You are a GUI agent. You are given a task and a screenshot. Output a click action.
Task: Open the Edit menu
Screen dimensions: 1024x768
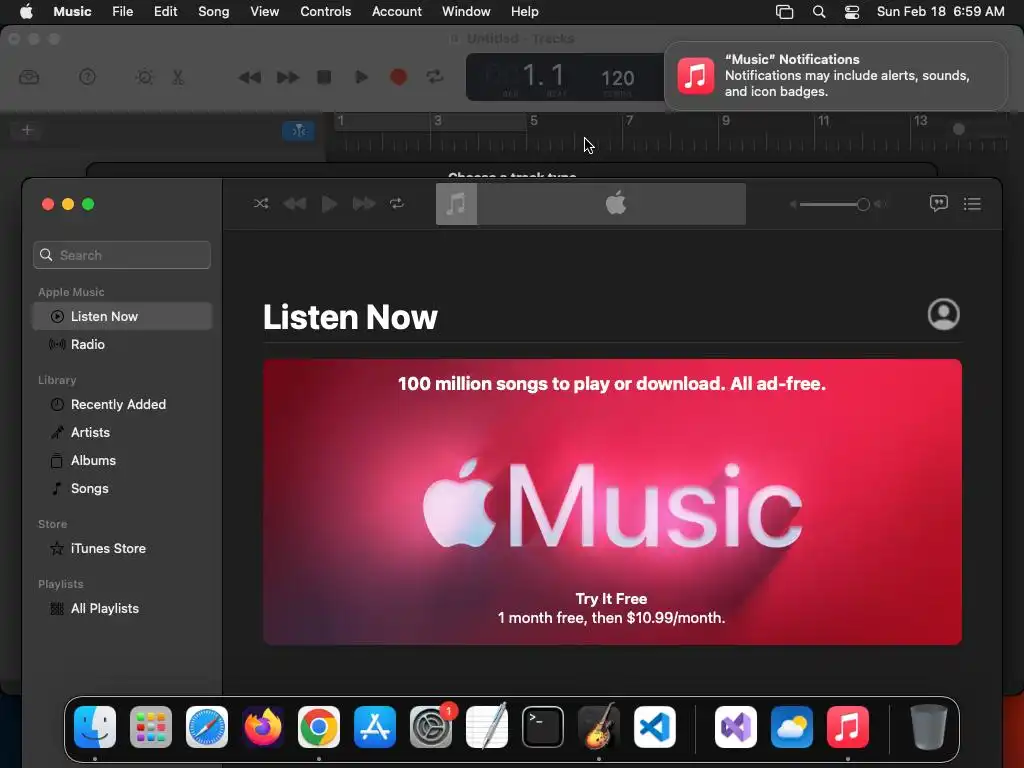click(165, 11)
